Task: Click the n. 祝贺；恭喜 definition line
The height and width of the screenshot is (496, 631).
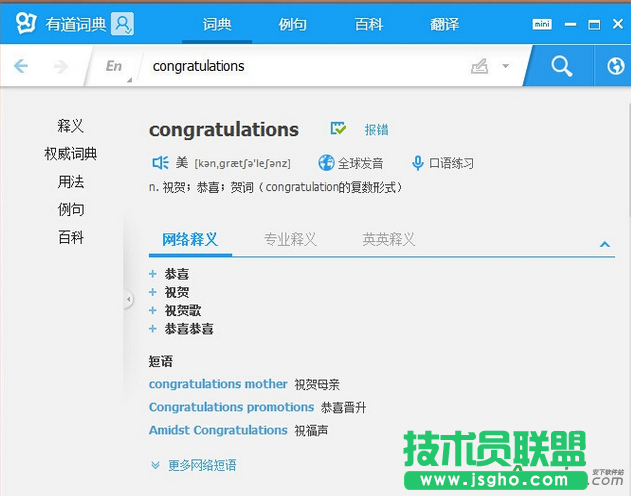Action: tap(276, 187)
